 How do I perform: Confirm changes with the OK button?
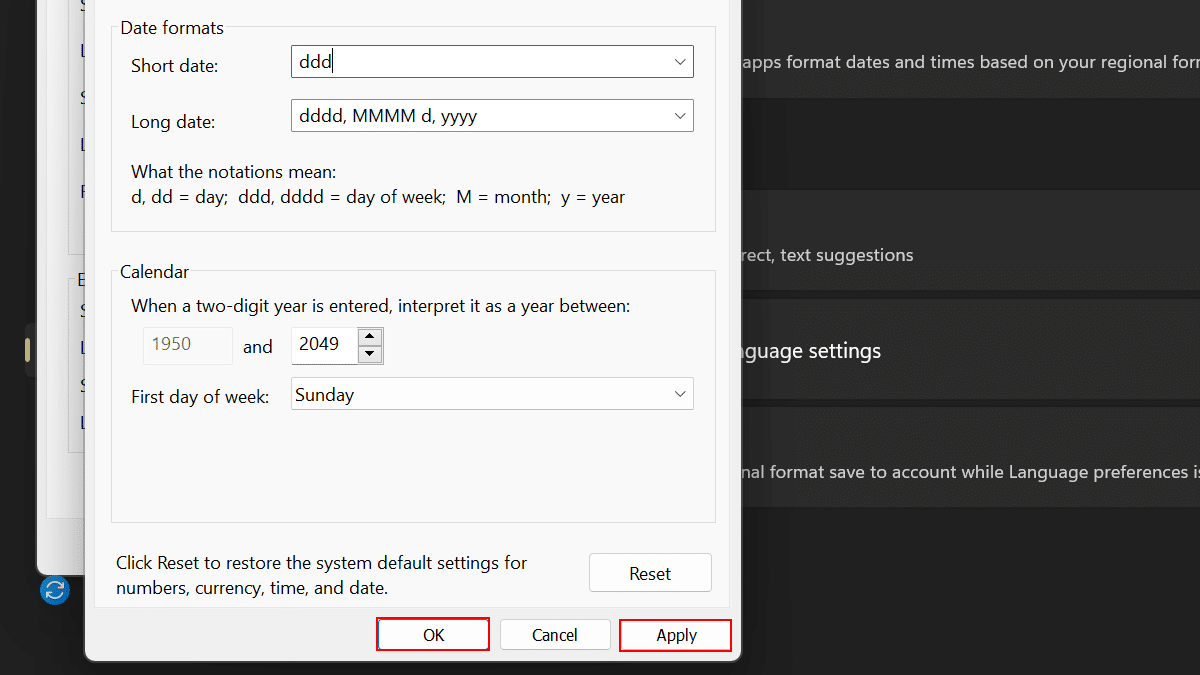[433, 635]
